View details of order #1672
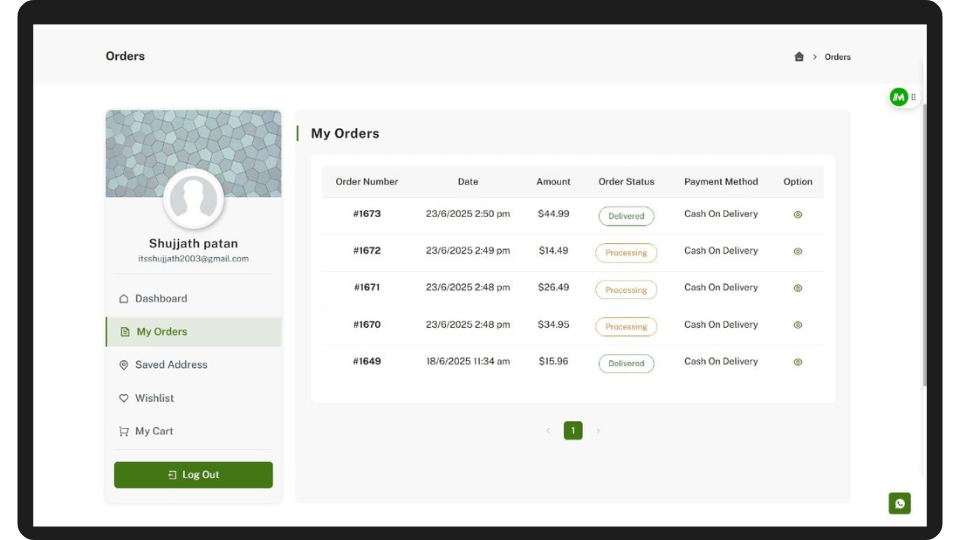960x540 pixels. [x=798, y=251]
